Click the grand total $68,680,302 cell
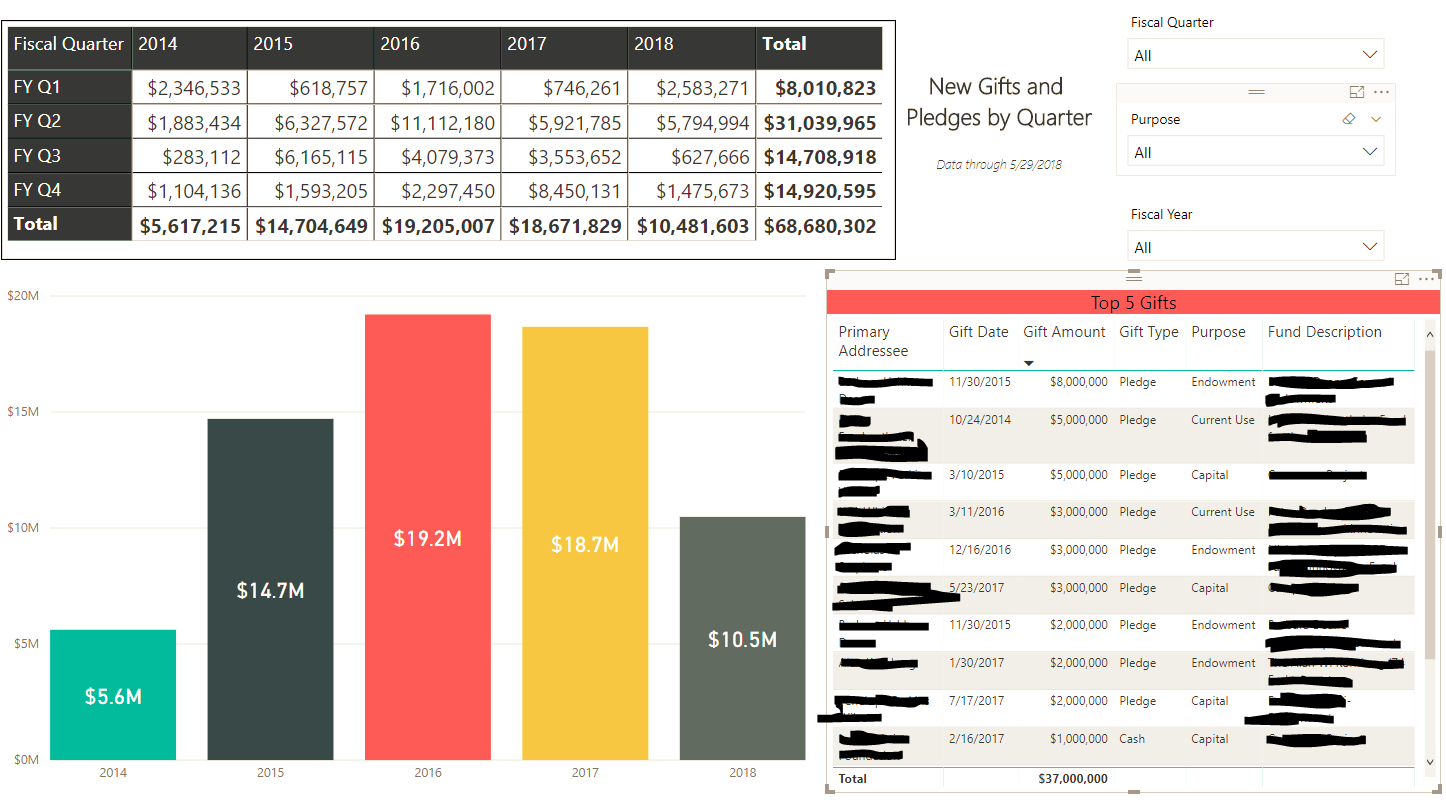The height and width of the screenshot is (806, 1446). tap(819, 226)
